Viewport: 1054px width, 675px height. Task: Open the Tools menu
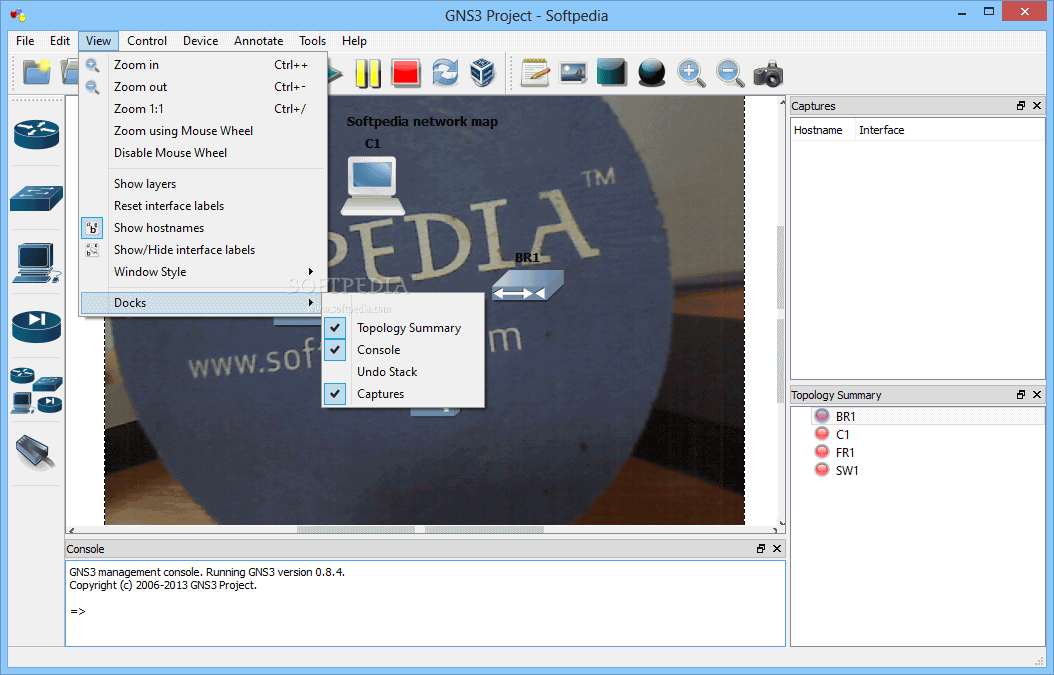click(312, 41)
